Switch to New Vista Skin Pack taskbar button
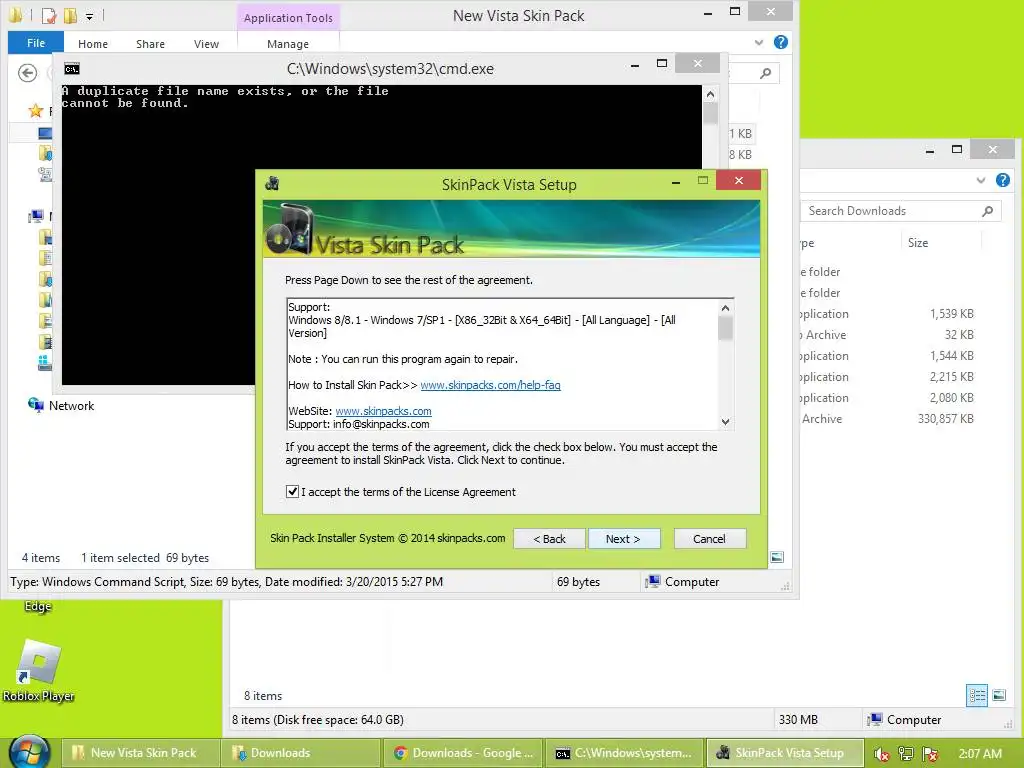The height and width of the screenshot is (768, 1024). (140, 753)
